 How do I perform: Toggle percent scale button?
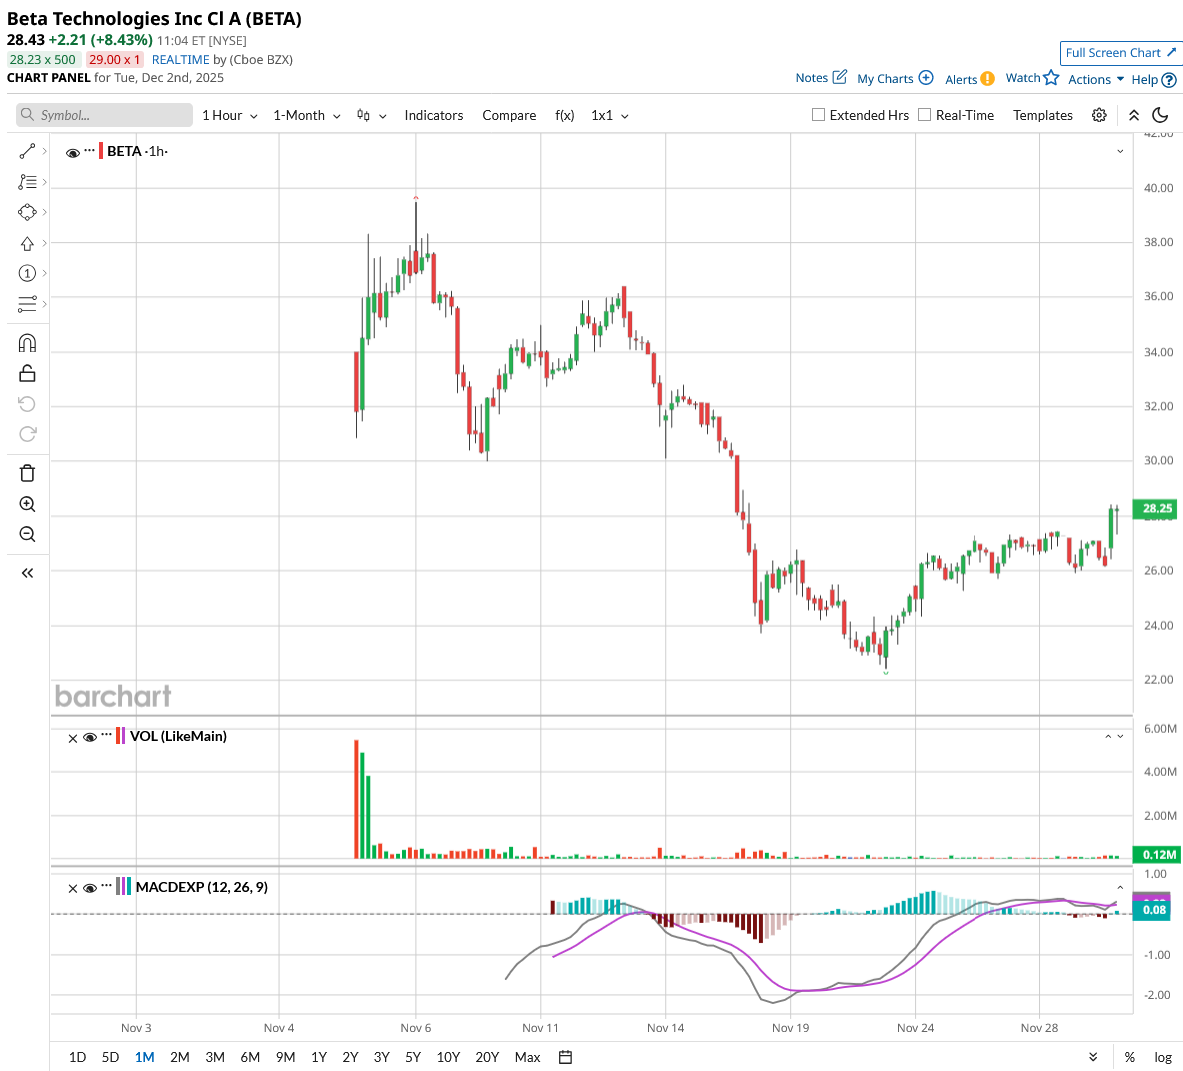point(1129,1057)
